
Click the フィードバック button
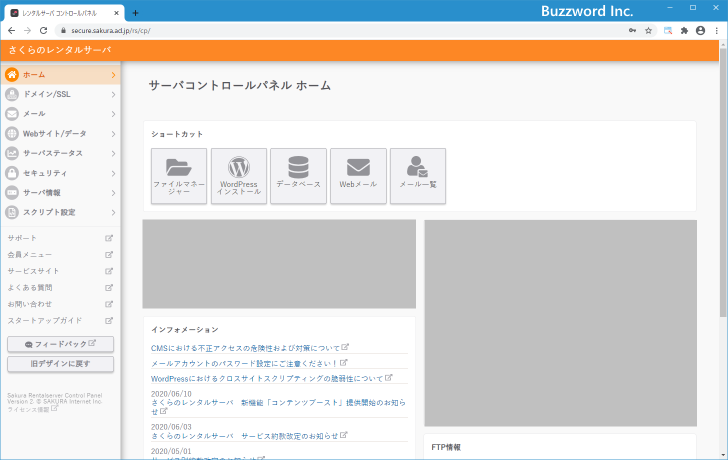tap(60, 344)
